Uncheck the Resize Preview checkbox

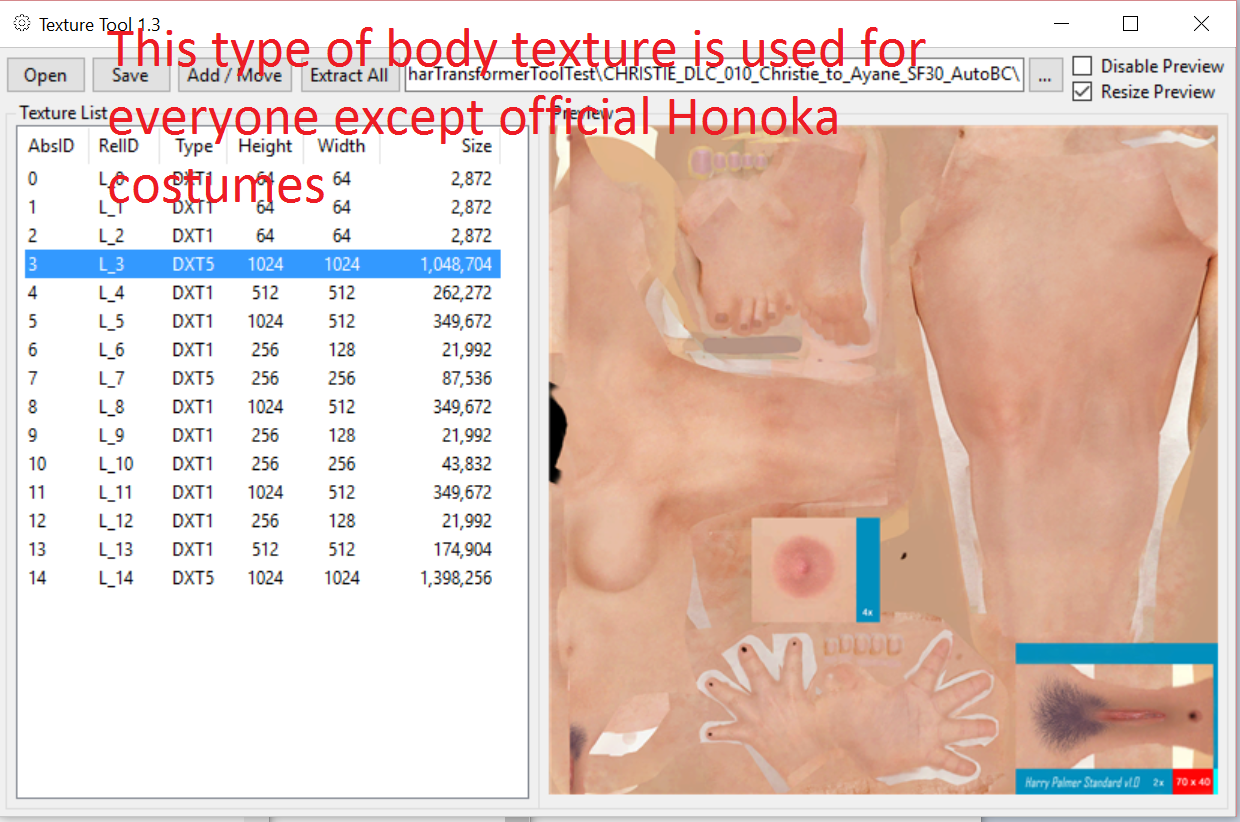(x=1082, y=92)
